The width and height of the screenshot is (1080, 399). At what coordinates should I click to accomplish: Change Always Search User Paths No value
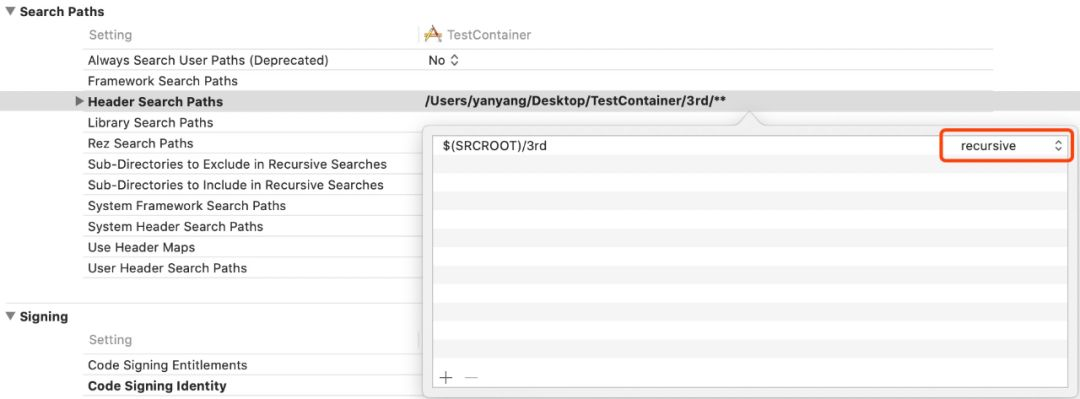tap(444, 61)
